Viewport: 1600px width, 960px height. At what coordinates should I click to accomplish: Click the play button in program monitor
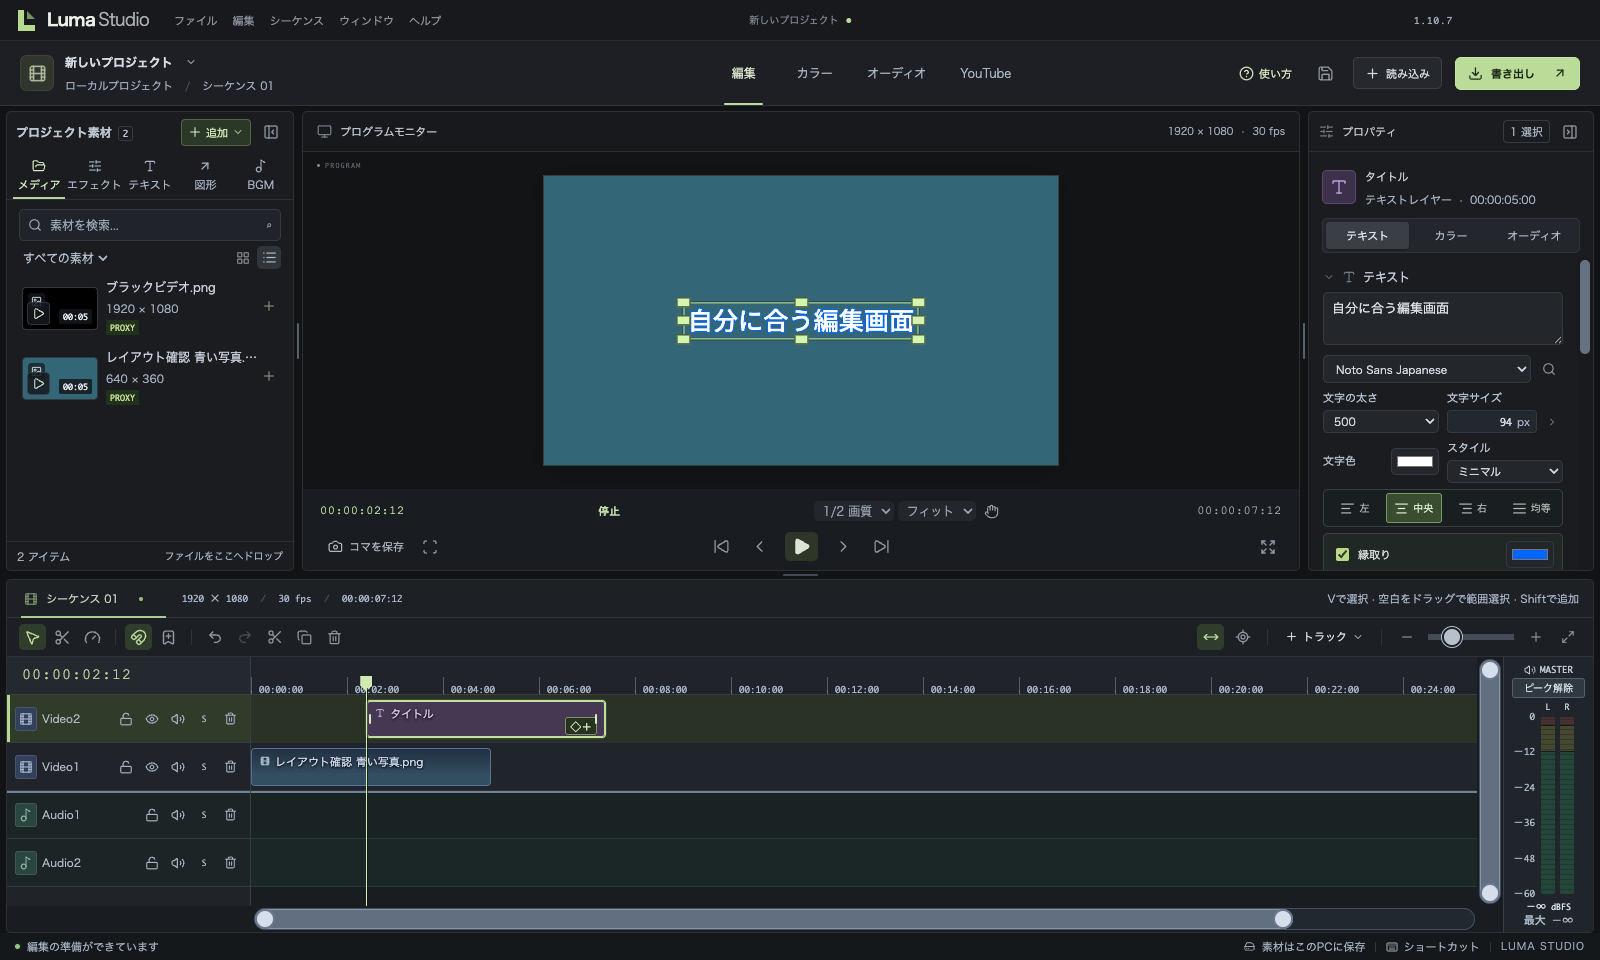(x=801, y=546)
